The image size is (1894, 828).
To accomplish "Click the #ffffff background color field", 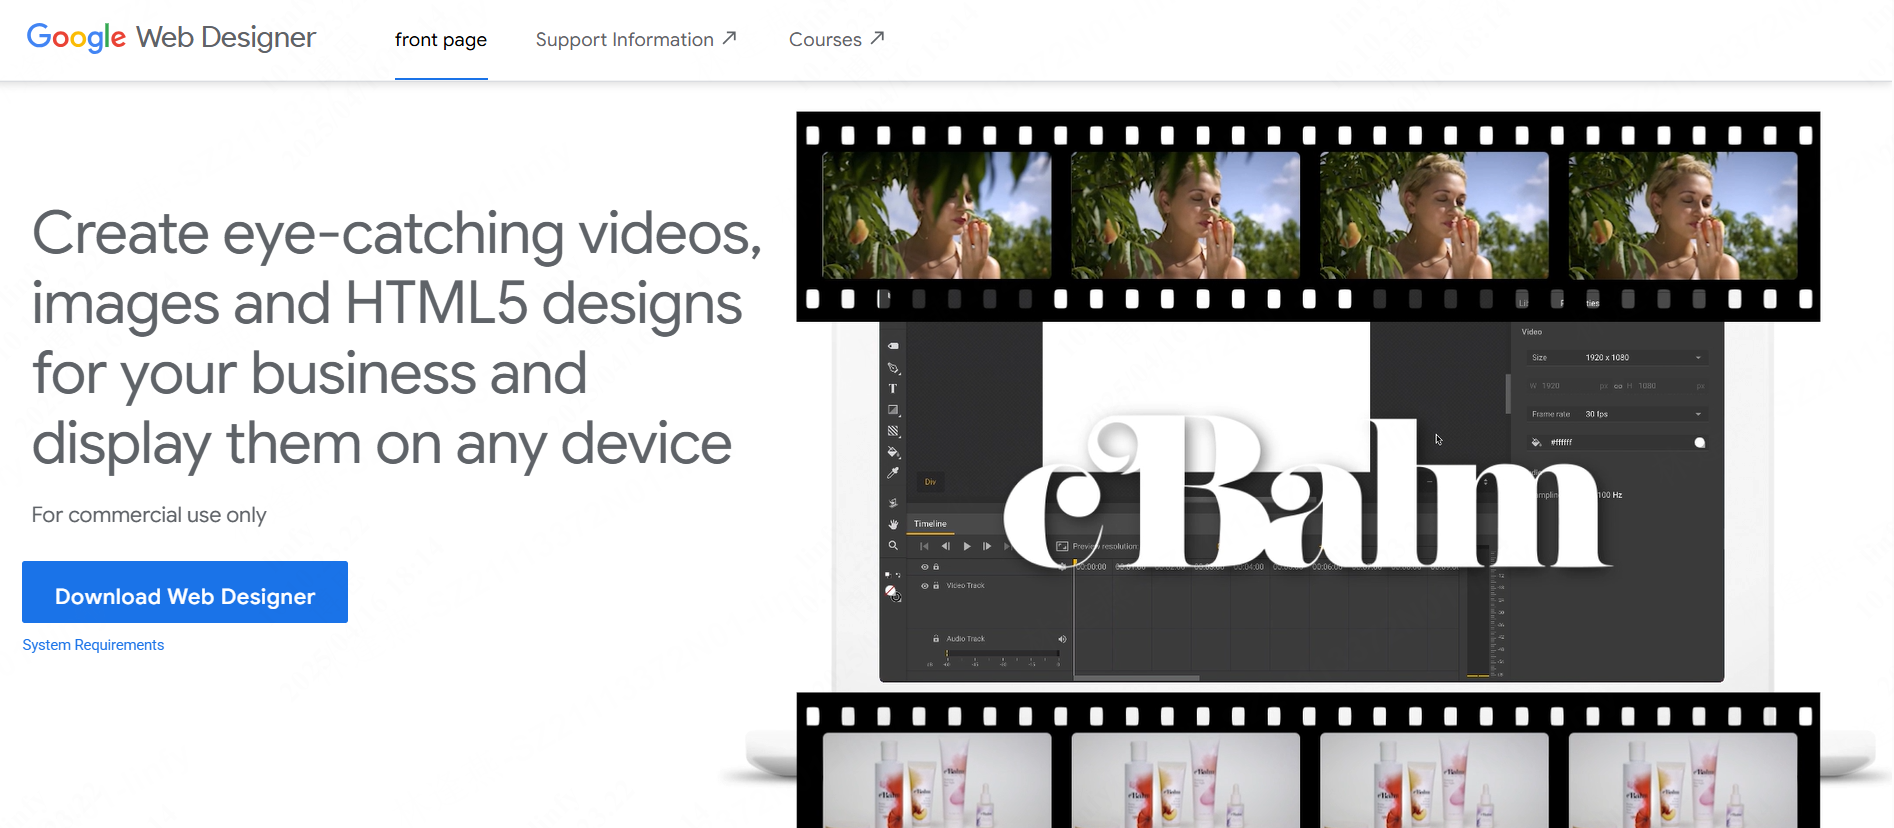I will point(1618,442).
